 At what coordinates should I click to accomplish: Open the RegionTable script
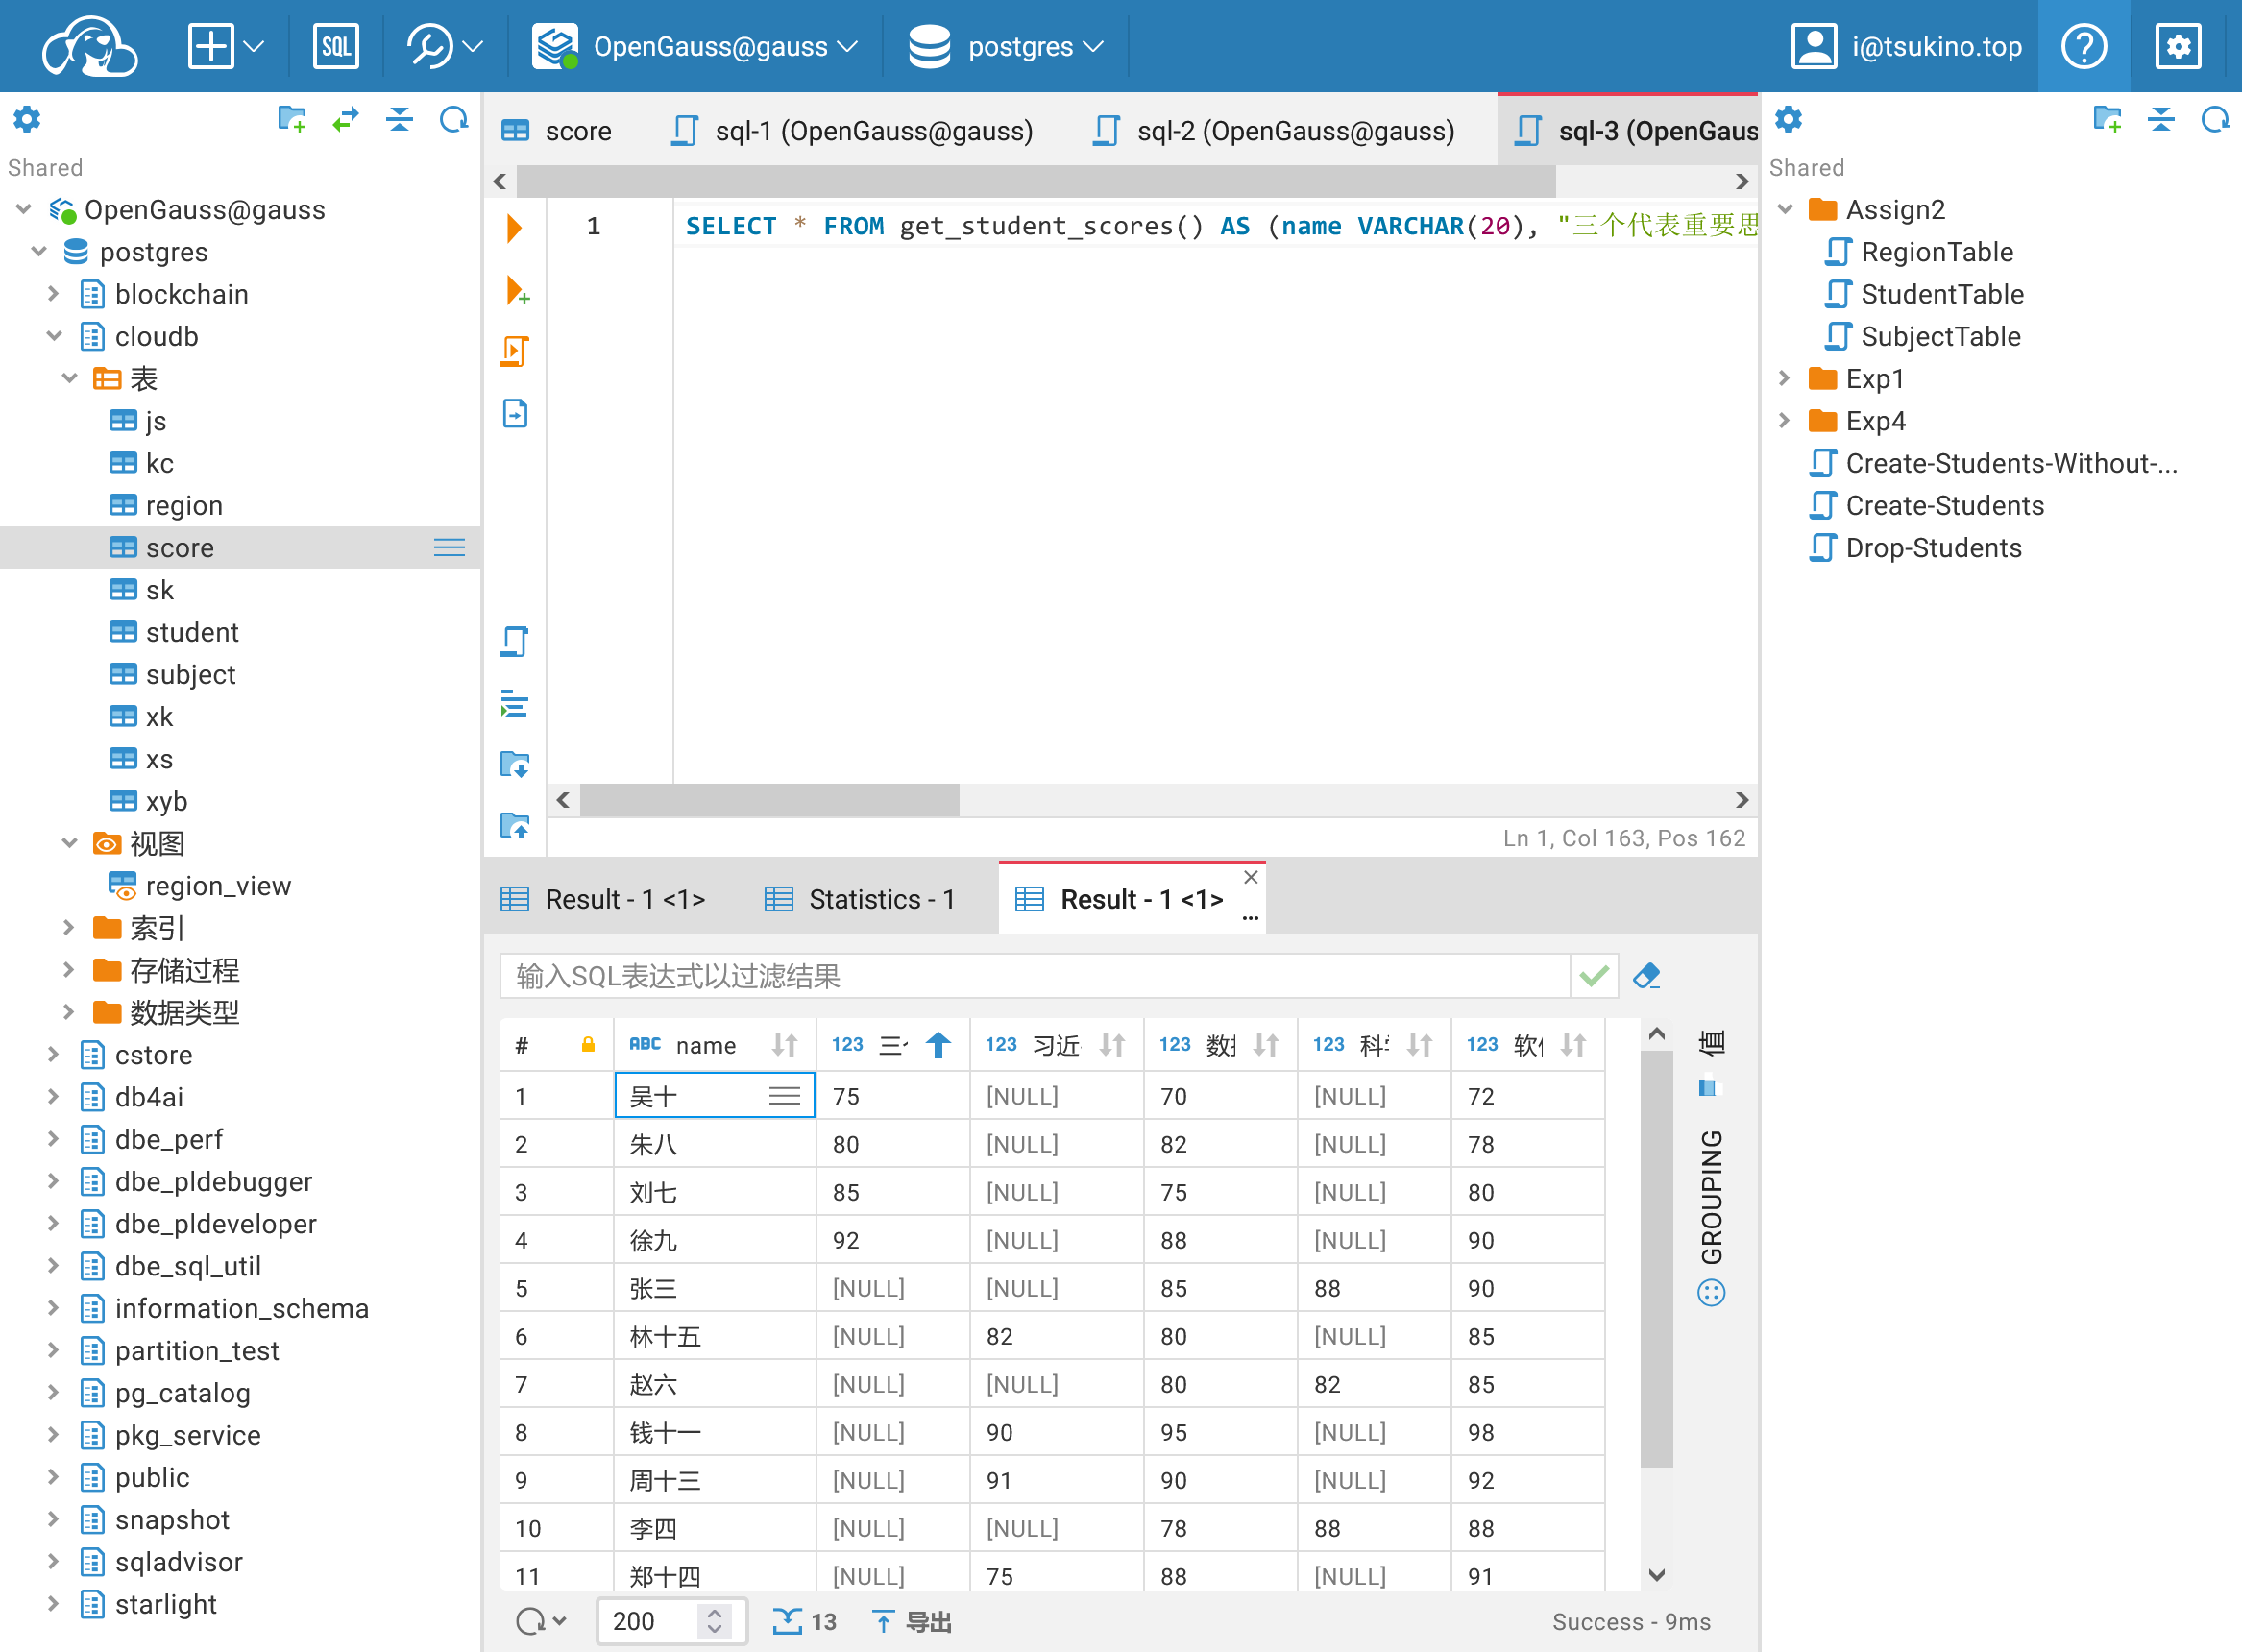(x=1936, y=252)
